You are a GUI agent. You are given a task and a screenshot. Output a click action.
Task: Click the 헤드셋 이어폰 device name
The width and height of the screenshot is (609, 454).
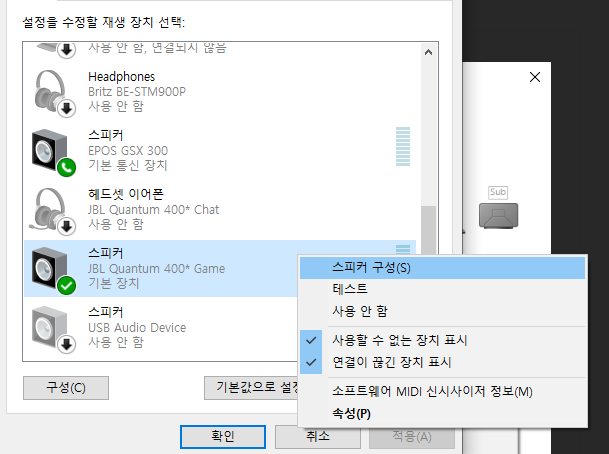coord(126,194)
